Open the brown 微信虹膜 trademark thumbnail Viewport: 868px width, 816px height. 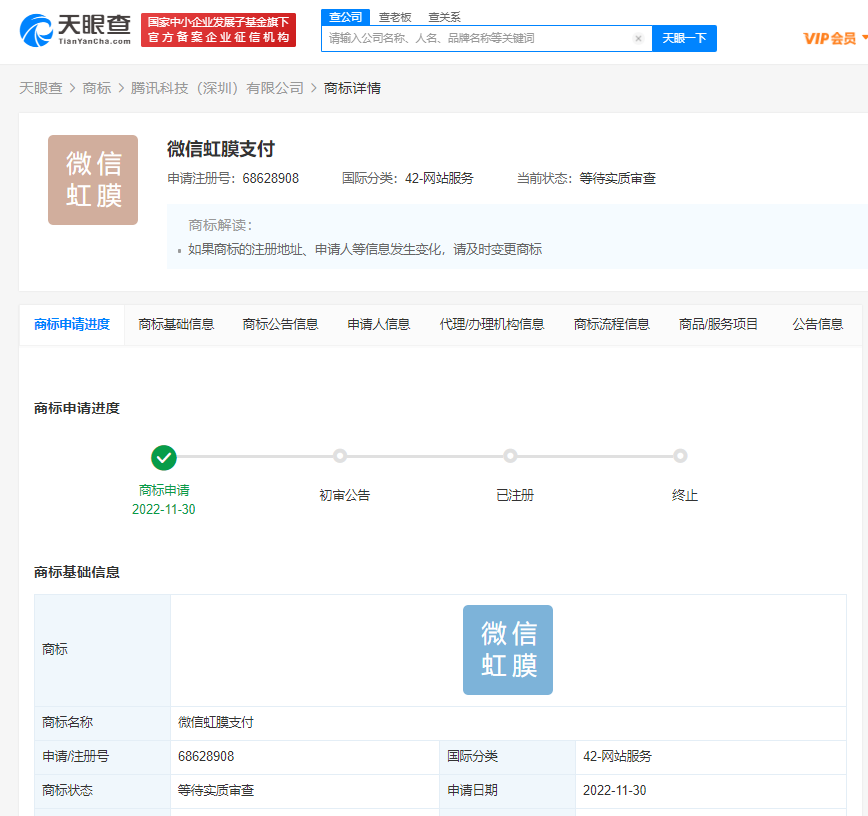point(93,180)
